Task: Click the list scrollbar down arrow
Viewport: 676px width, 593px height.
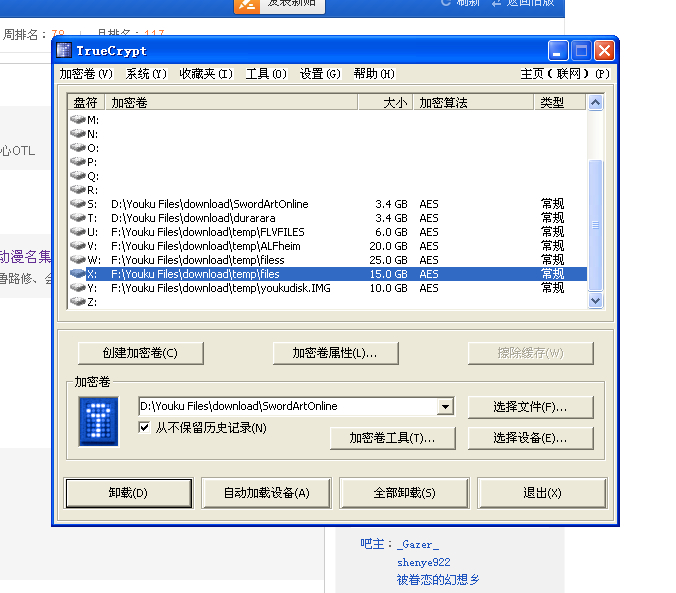Action: (x=595, y=300)
